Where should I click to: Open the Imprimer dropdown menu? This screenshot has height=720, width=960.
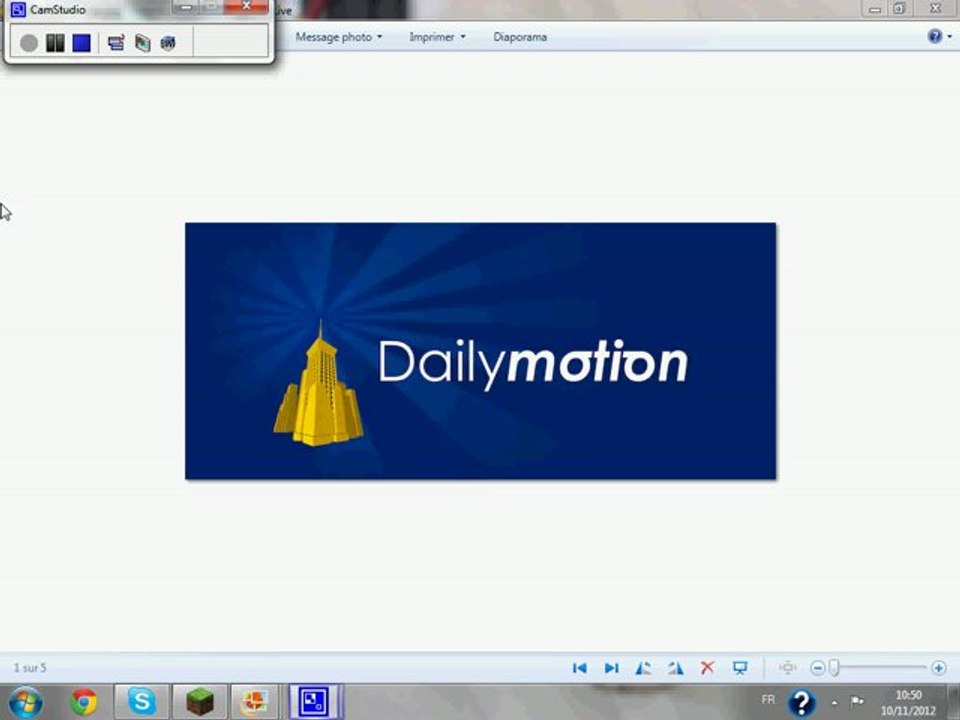[437, 37]
